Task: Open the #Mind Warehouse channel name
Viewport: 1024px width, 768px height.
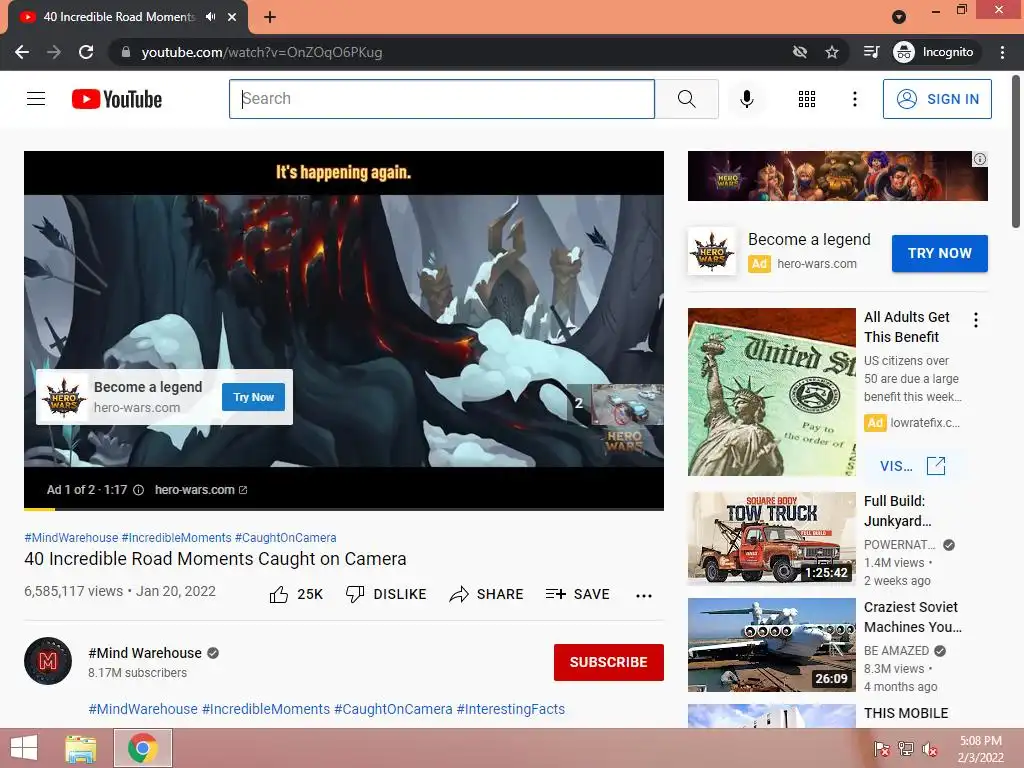Action: click(x=145, y=653)
